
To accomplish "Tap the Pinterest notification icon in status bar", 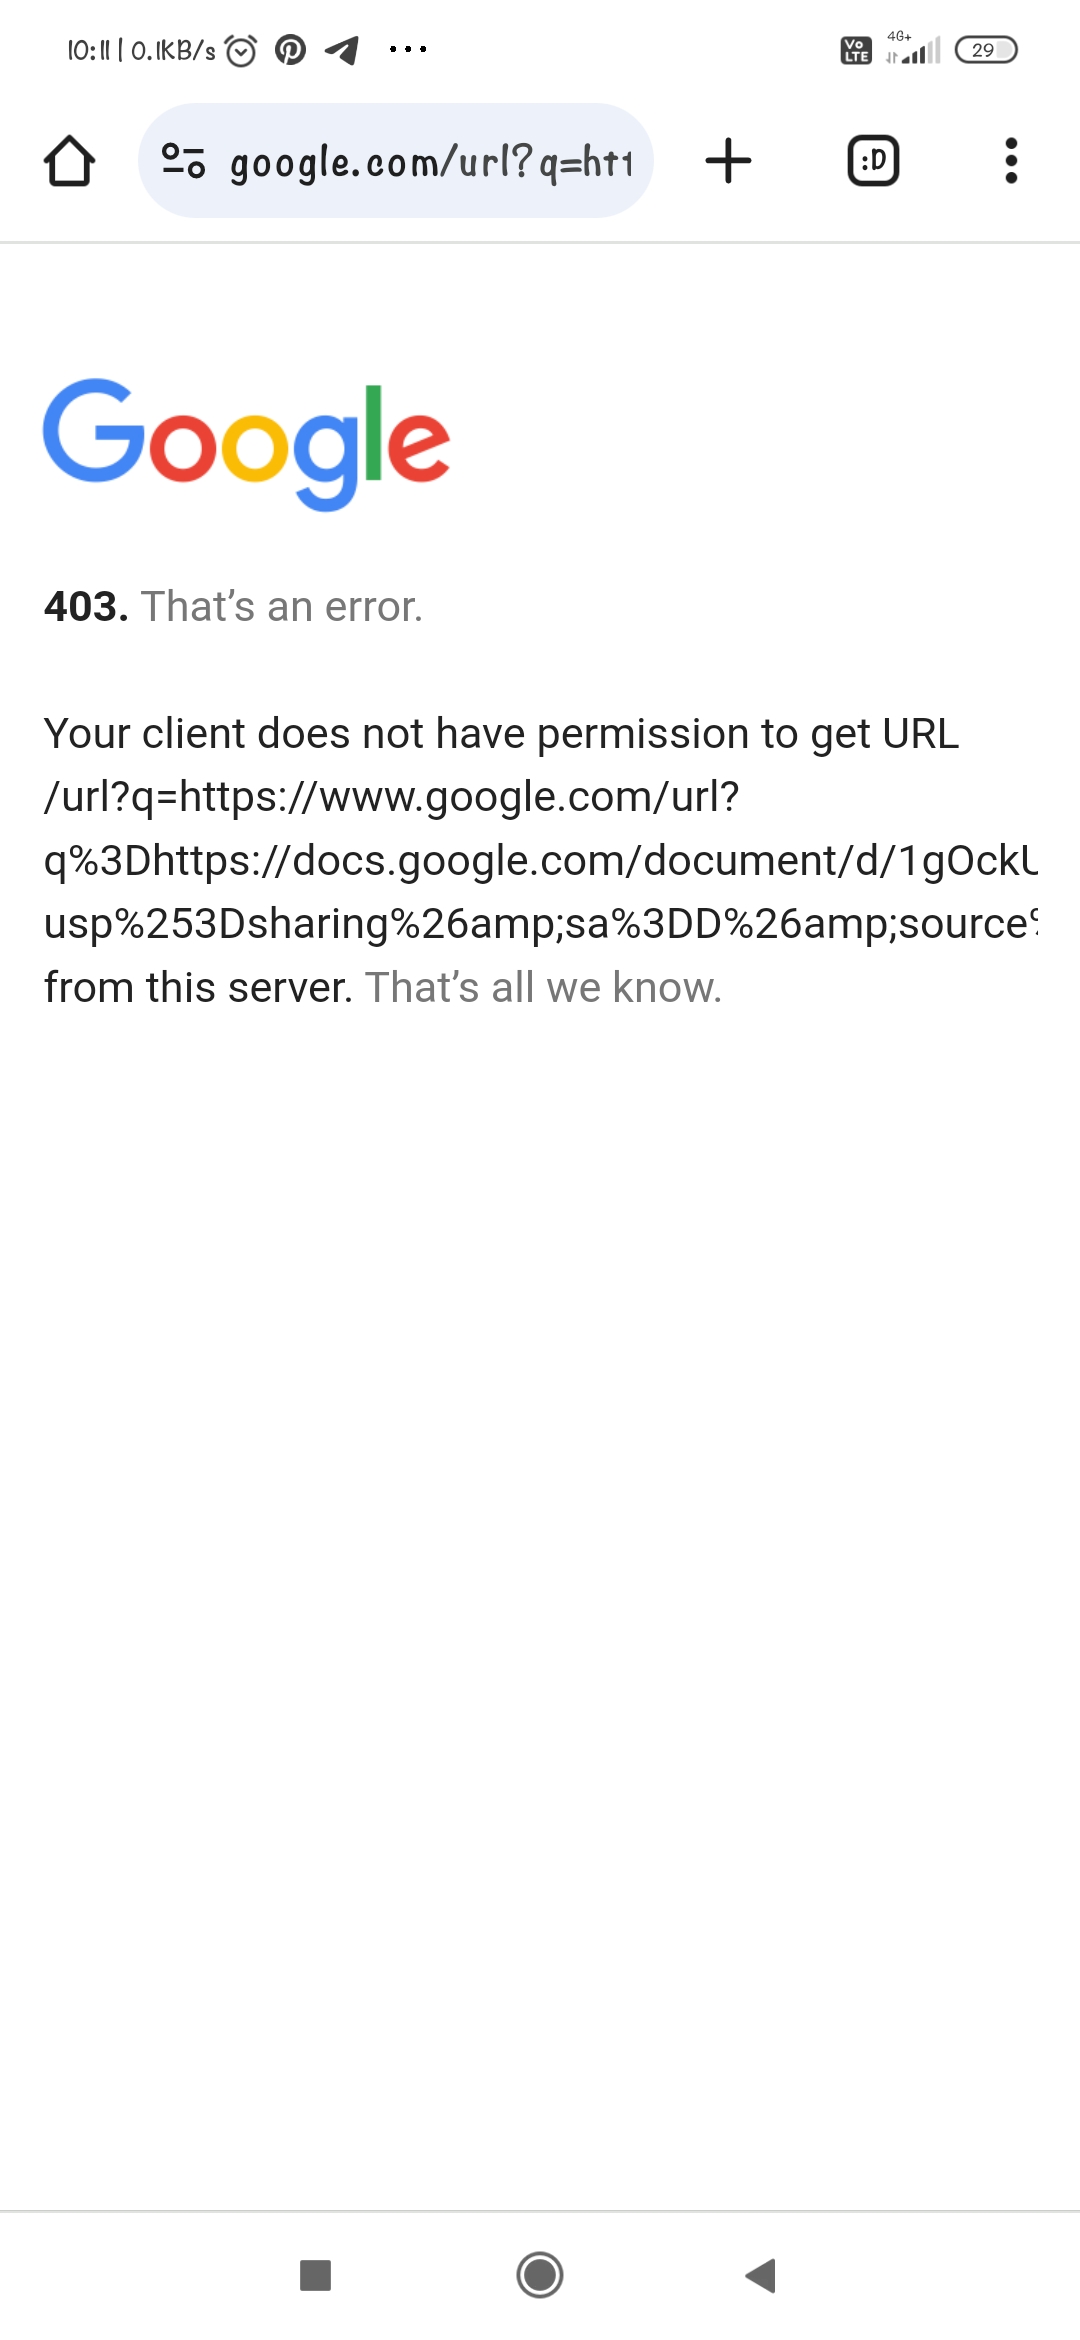I will click(x=291, y=49).
